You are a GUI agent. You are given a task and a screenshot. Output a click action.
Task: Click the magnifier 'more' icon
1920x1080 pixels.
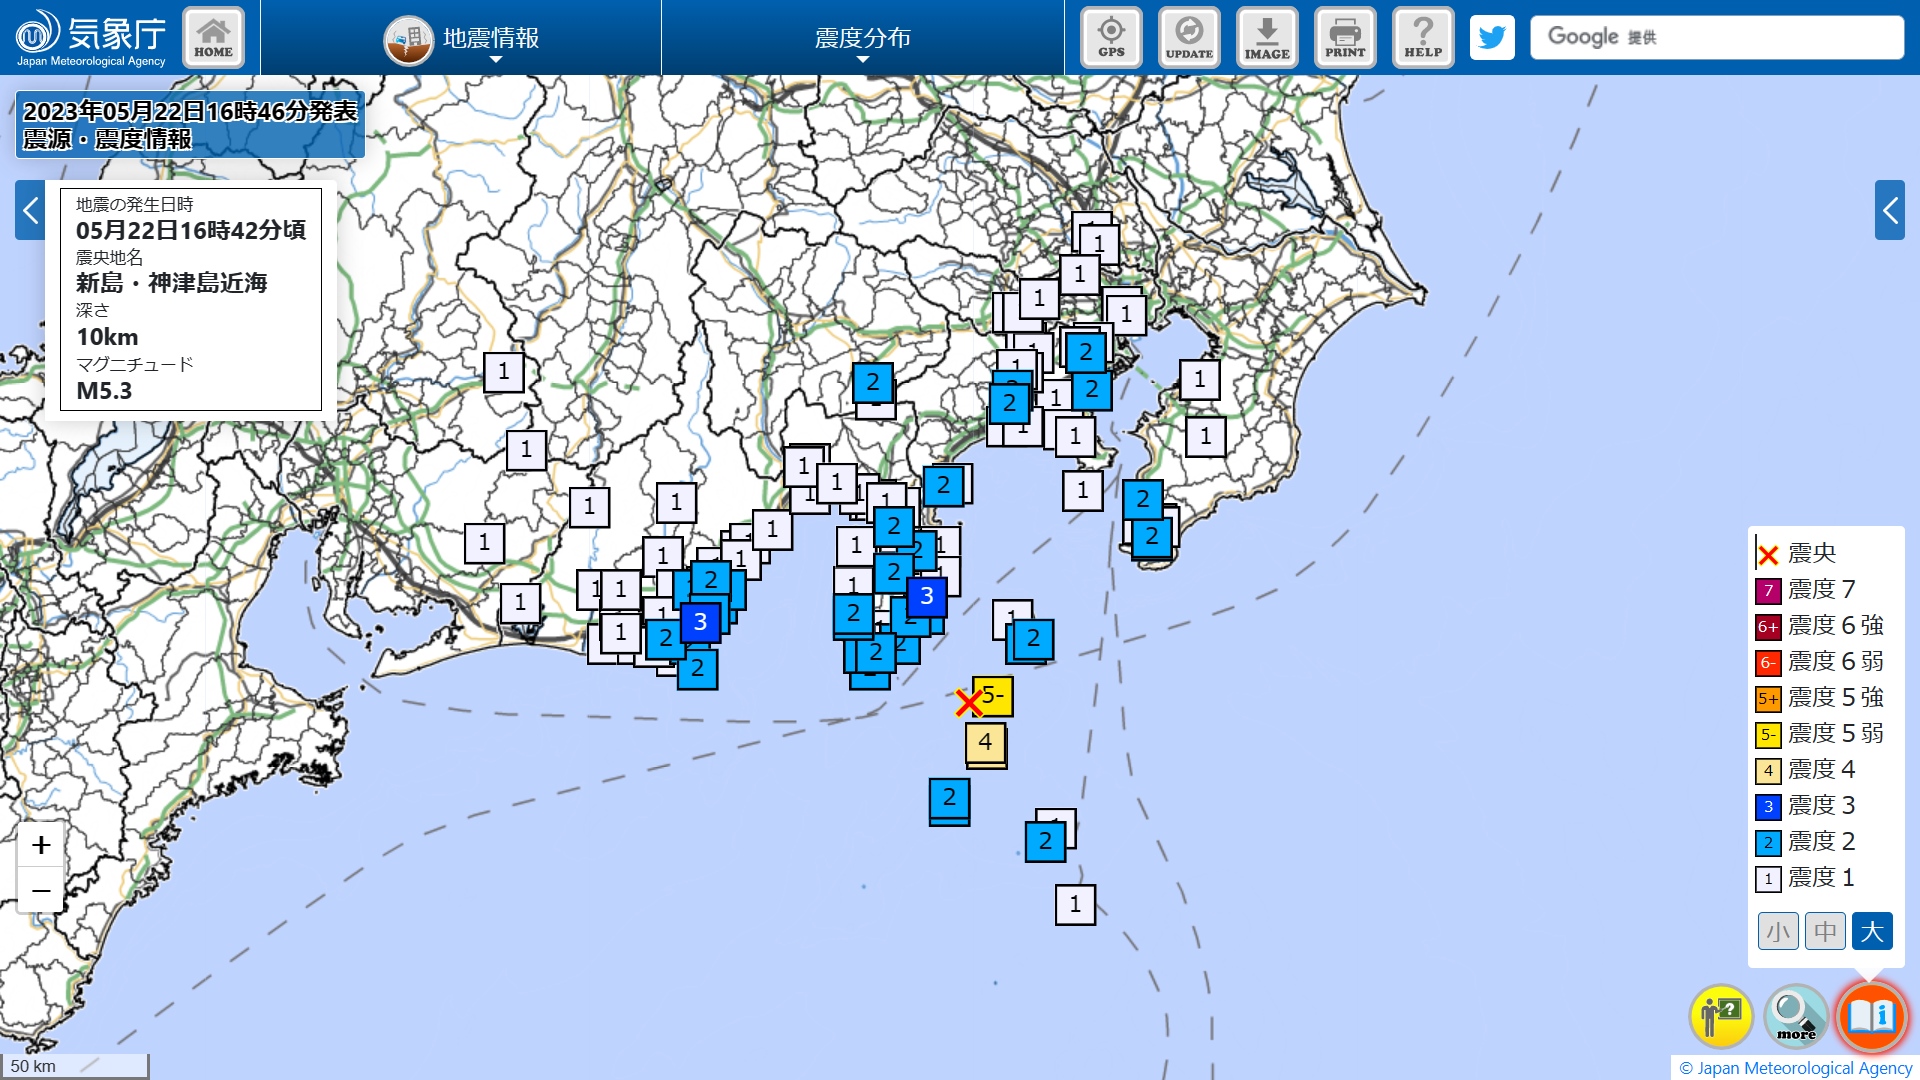tap(1796, 1017)
